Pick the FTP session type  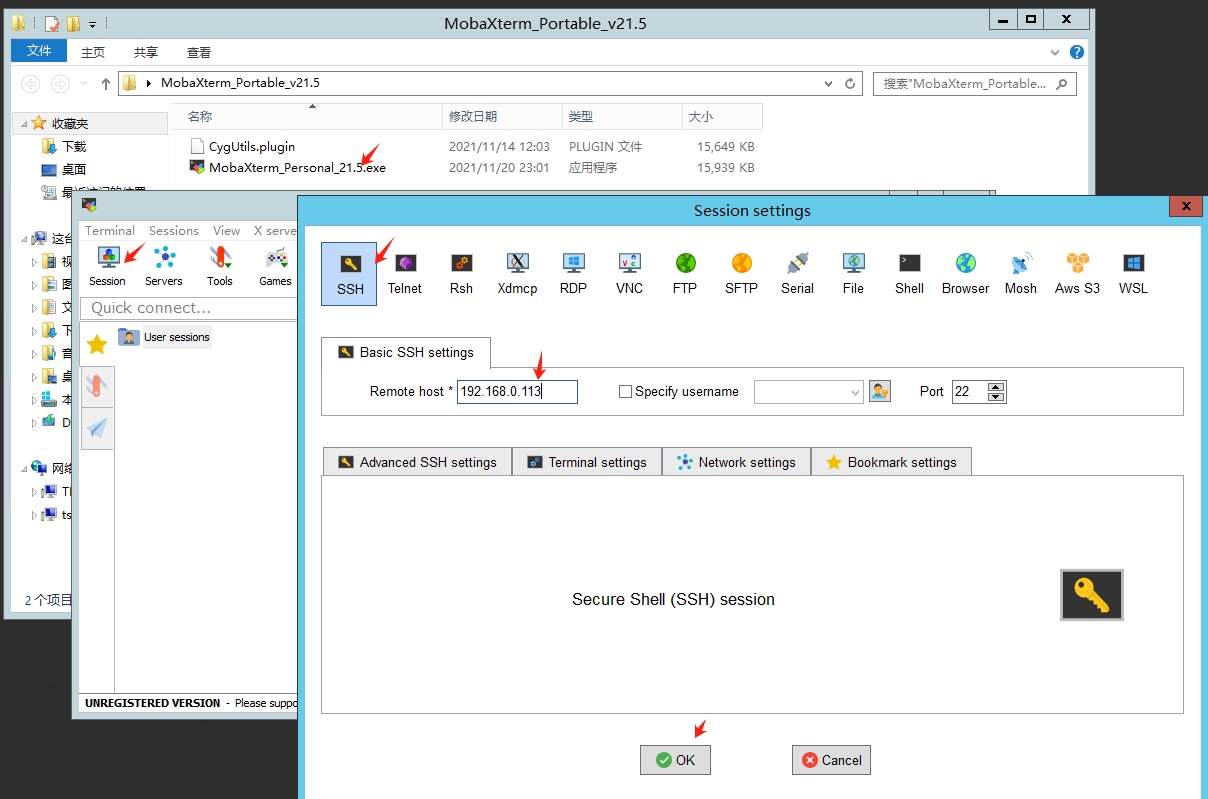tap(685, 274)
